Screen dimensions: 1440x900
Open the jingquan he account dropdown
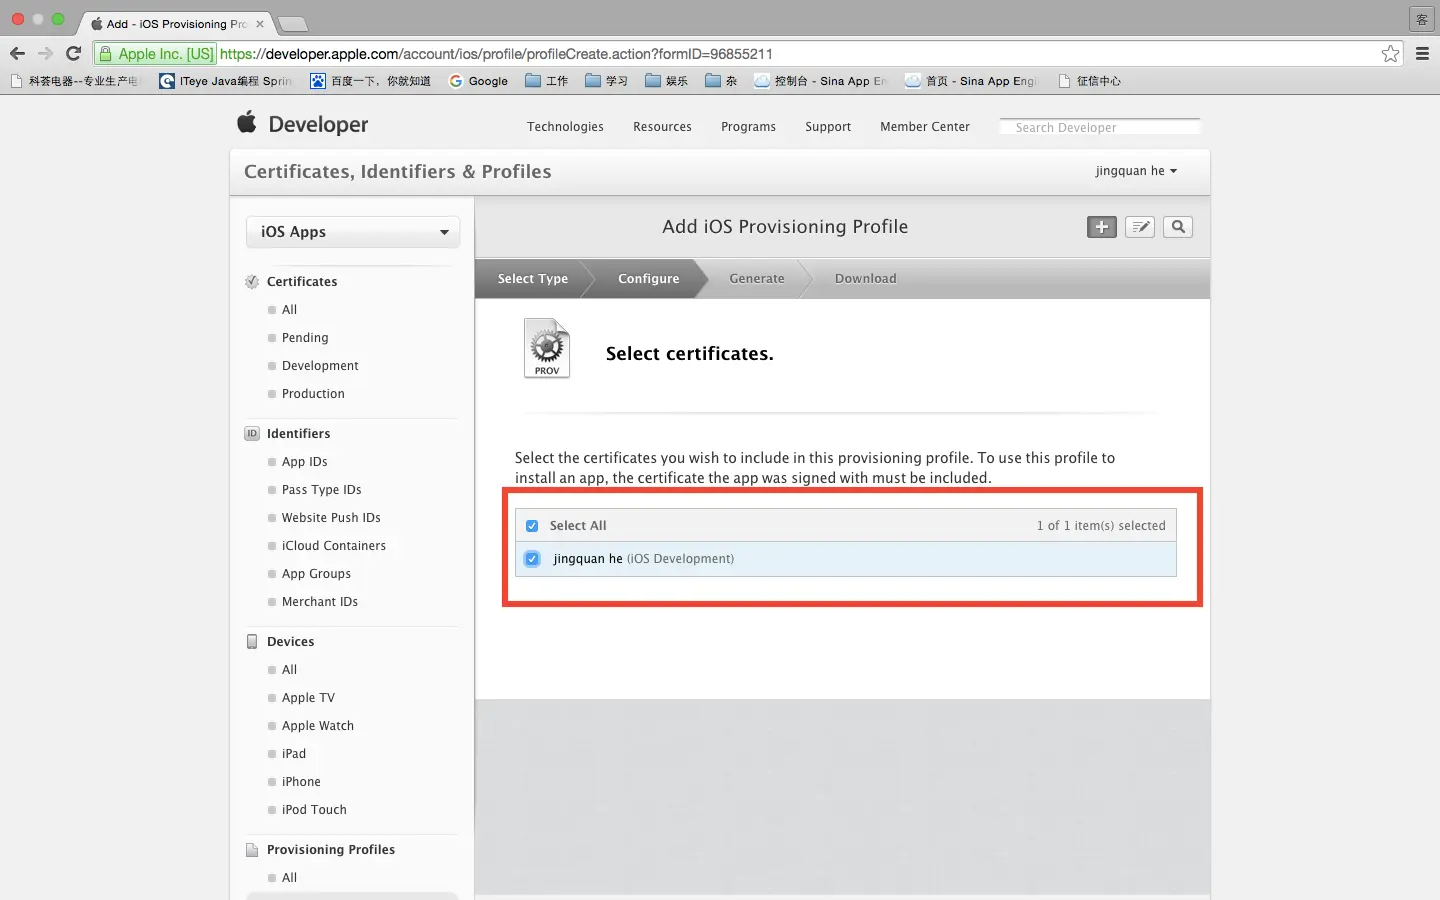coord(1136,171)
